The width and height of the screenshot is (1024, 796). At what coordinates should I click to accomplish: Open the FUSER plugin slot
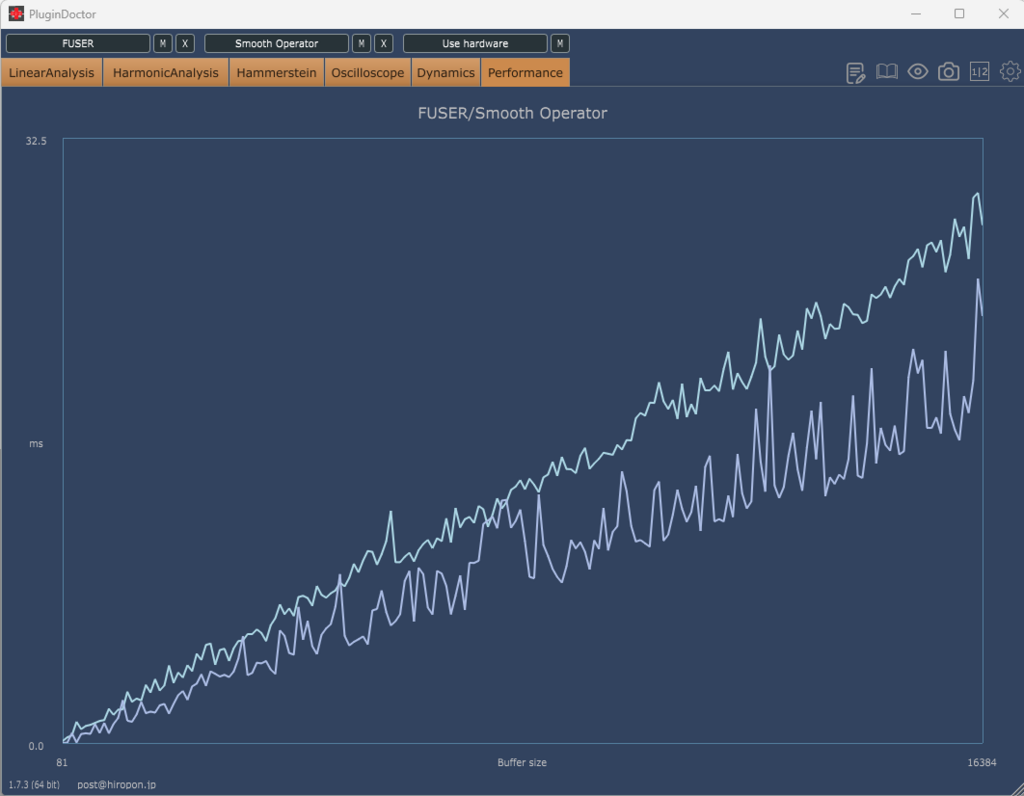pyautogui.click(x=78, y=44)
